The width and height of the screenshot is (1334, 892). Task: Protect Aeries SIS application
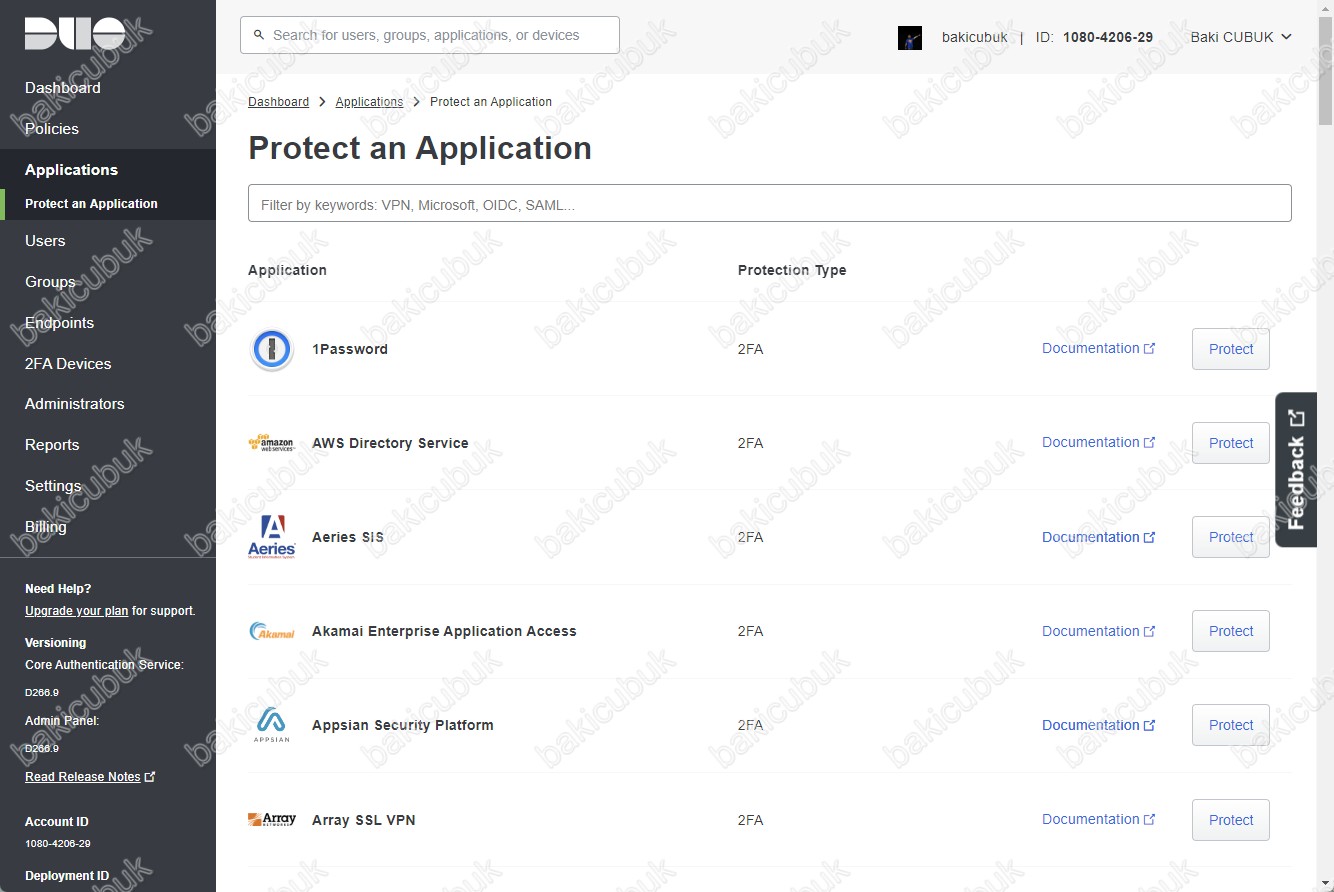click(x=1231, y=537)
